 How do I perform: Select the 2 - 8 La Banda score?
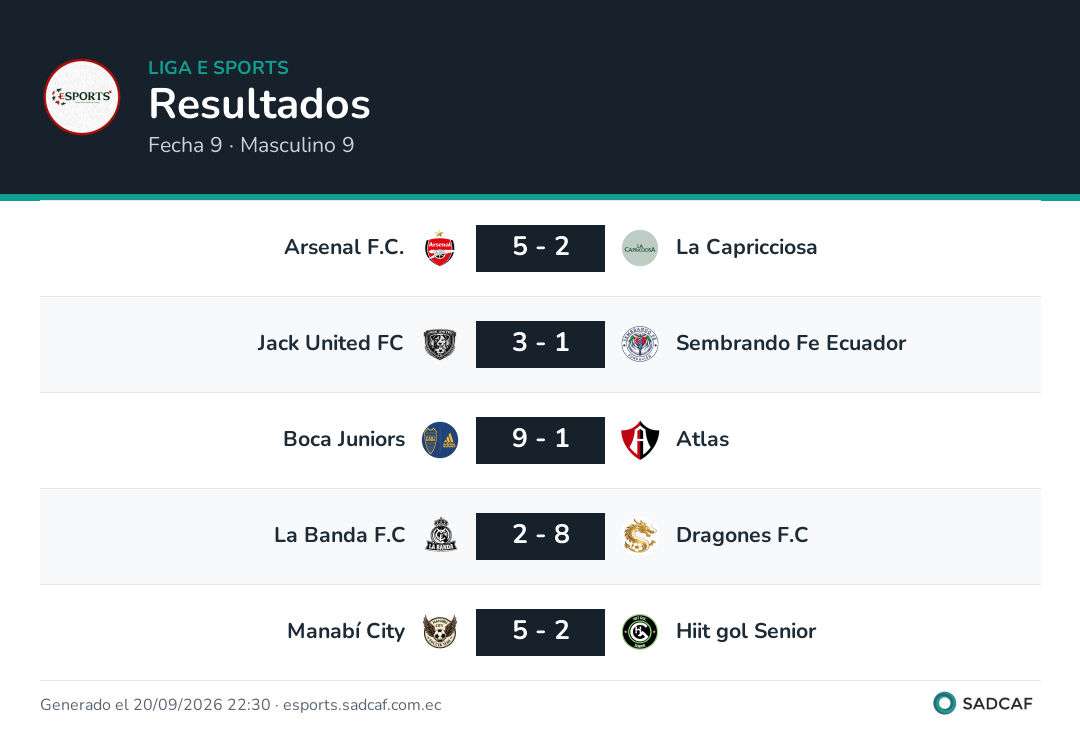[x=541, y=536]
